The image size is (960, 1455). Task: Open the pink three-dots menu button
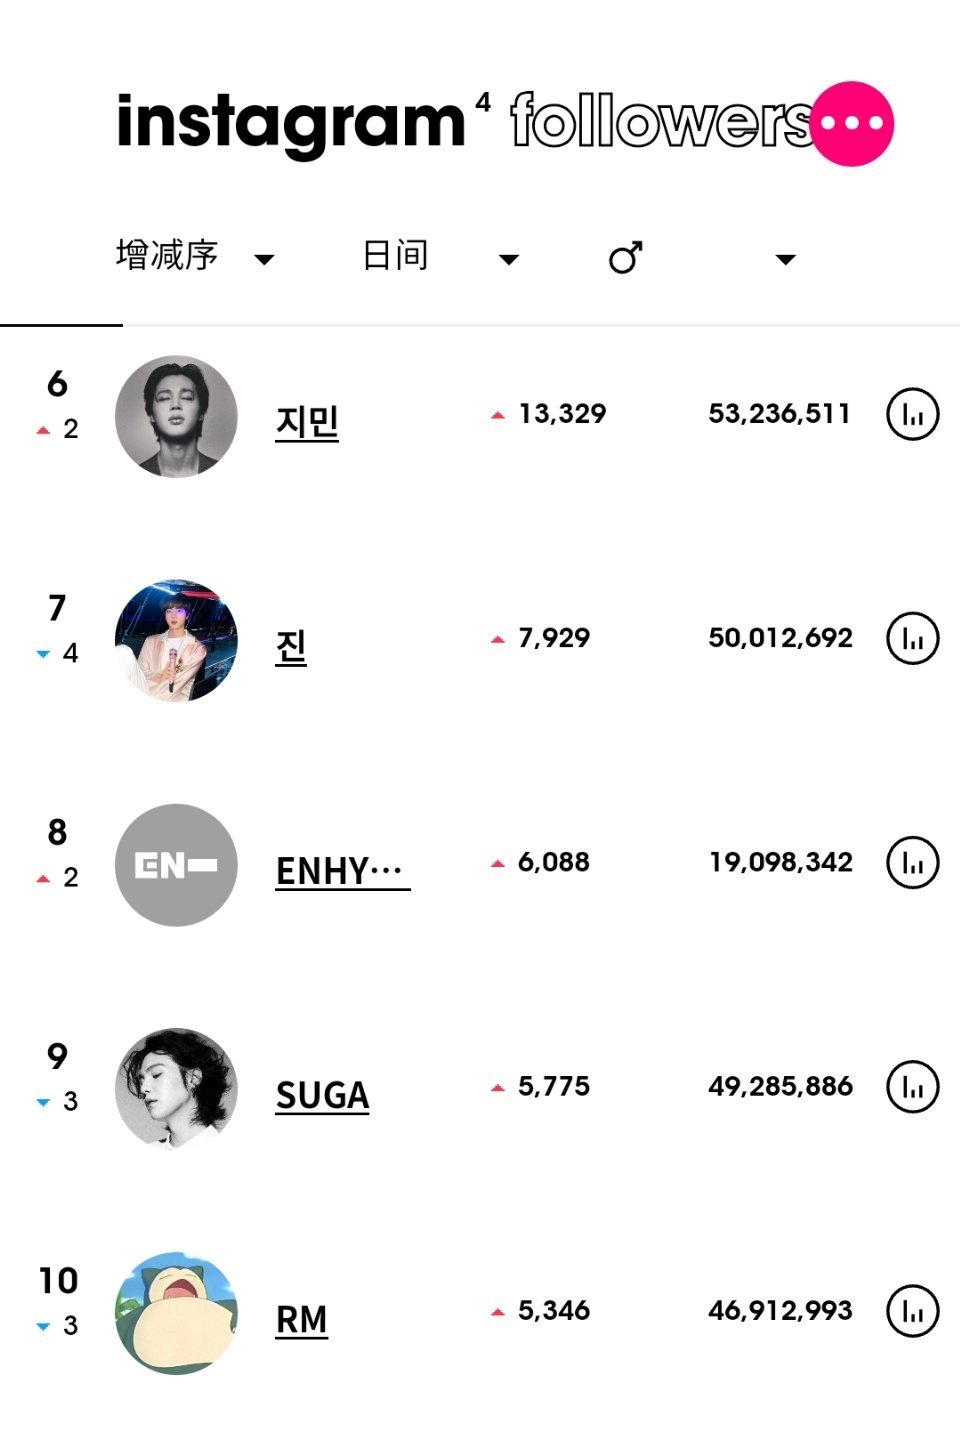coord(852,124)
